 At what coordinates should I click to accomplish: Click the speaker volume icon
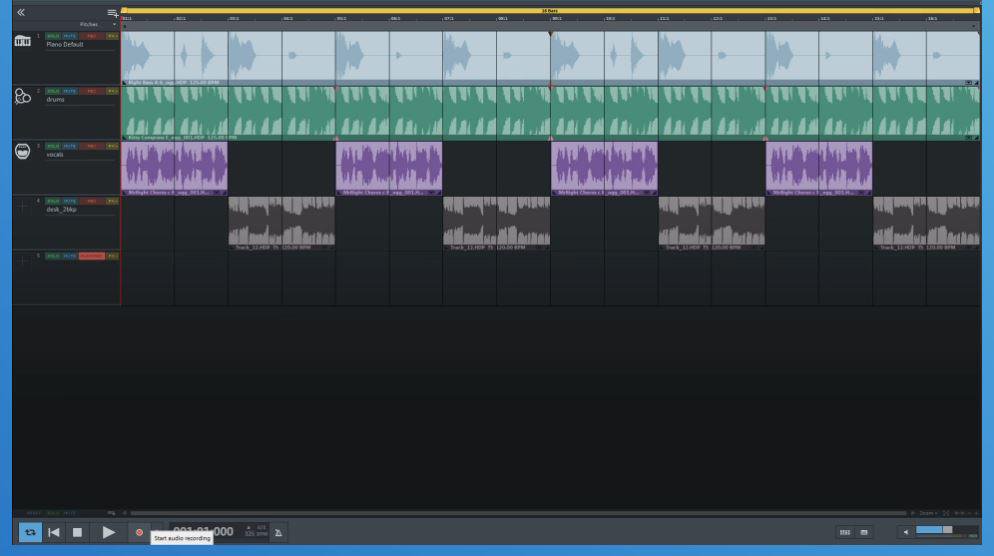click(x=906, y=533)
